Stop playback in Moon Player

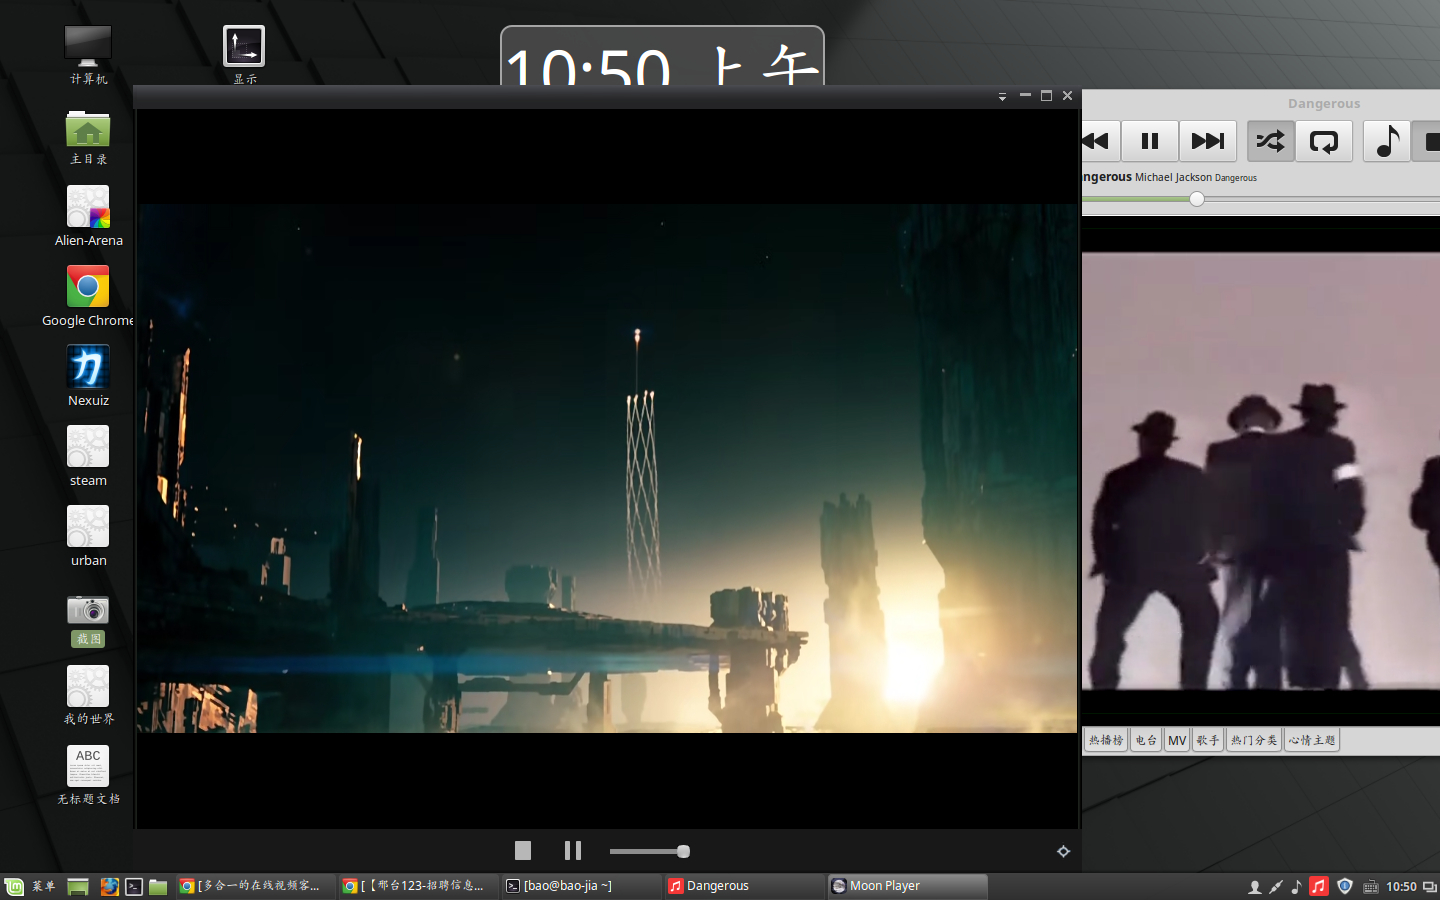(522, 850)
